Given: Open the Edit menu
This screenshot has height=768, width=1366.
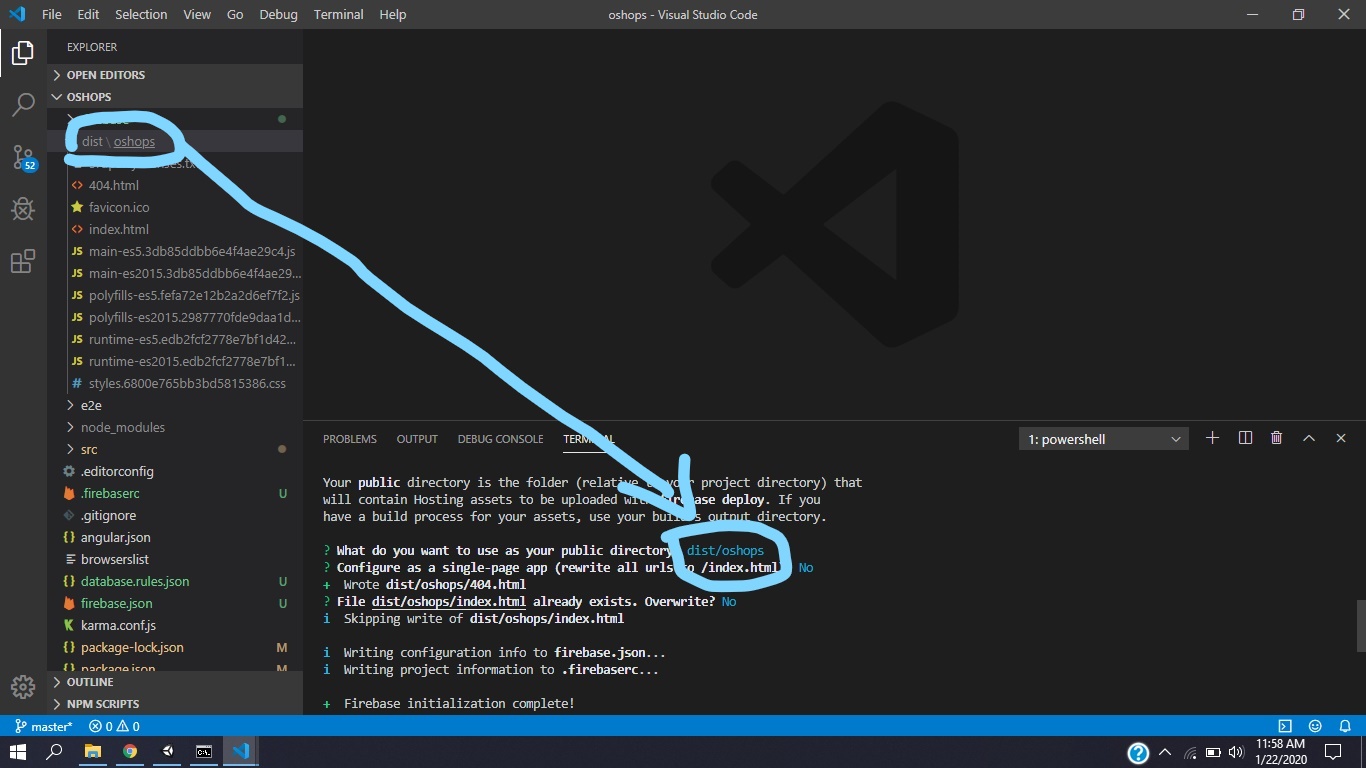Looking at the screenshot, I should click(x=88, y=14).
